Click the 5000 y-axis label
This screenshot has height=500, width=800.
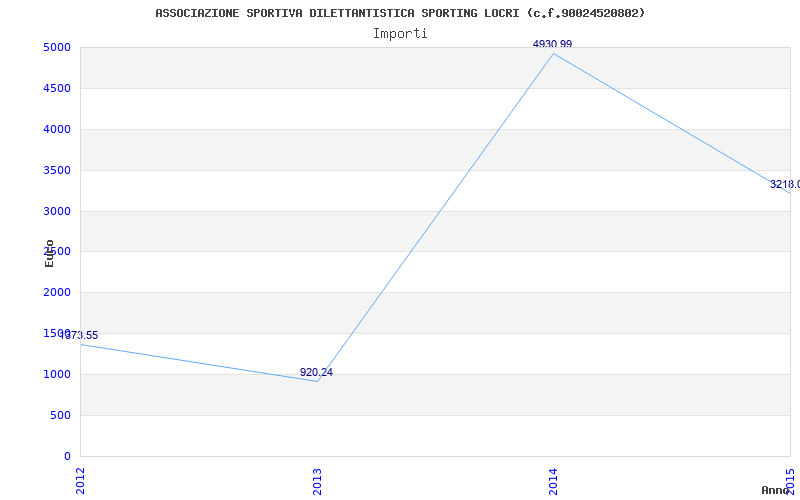[57, 48]
